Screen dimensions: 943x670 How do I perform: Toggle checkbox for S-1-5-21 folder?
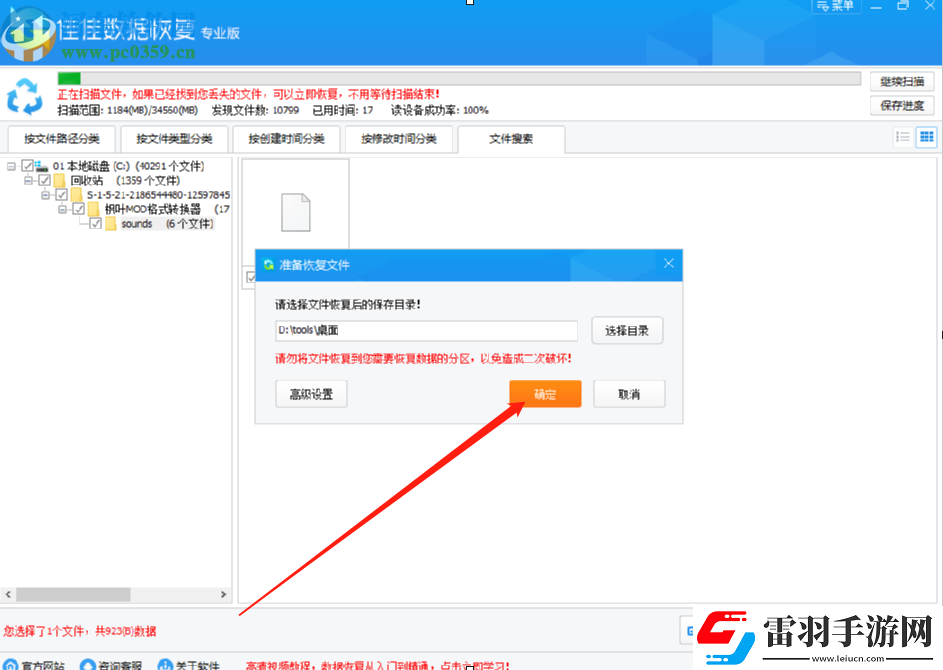[x=61, y=194]
